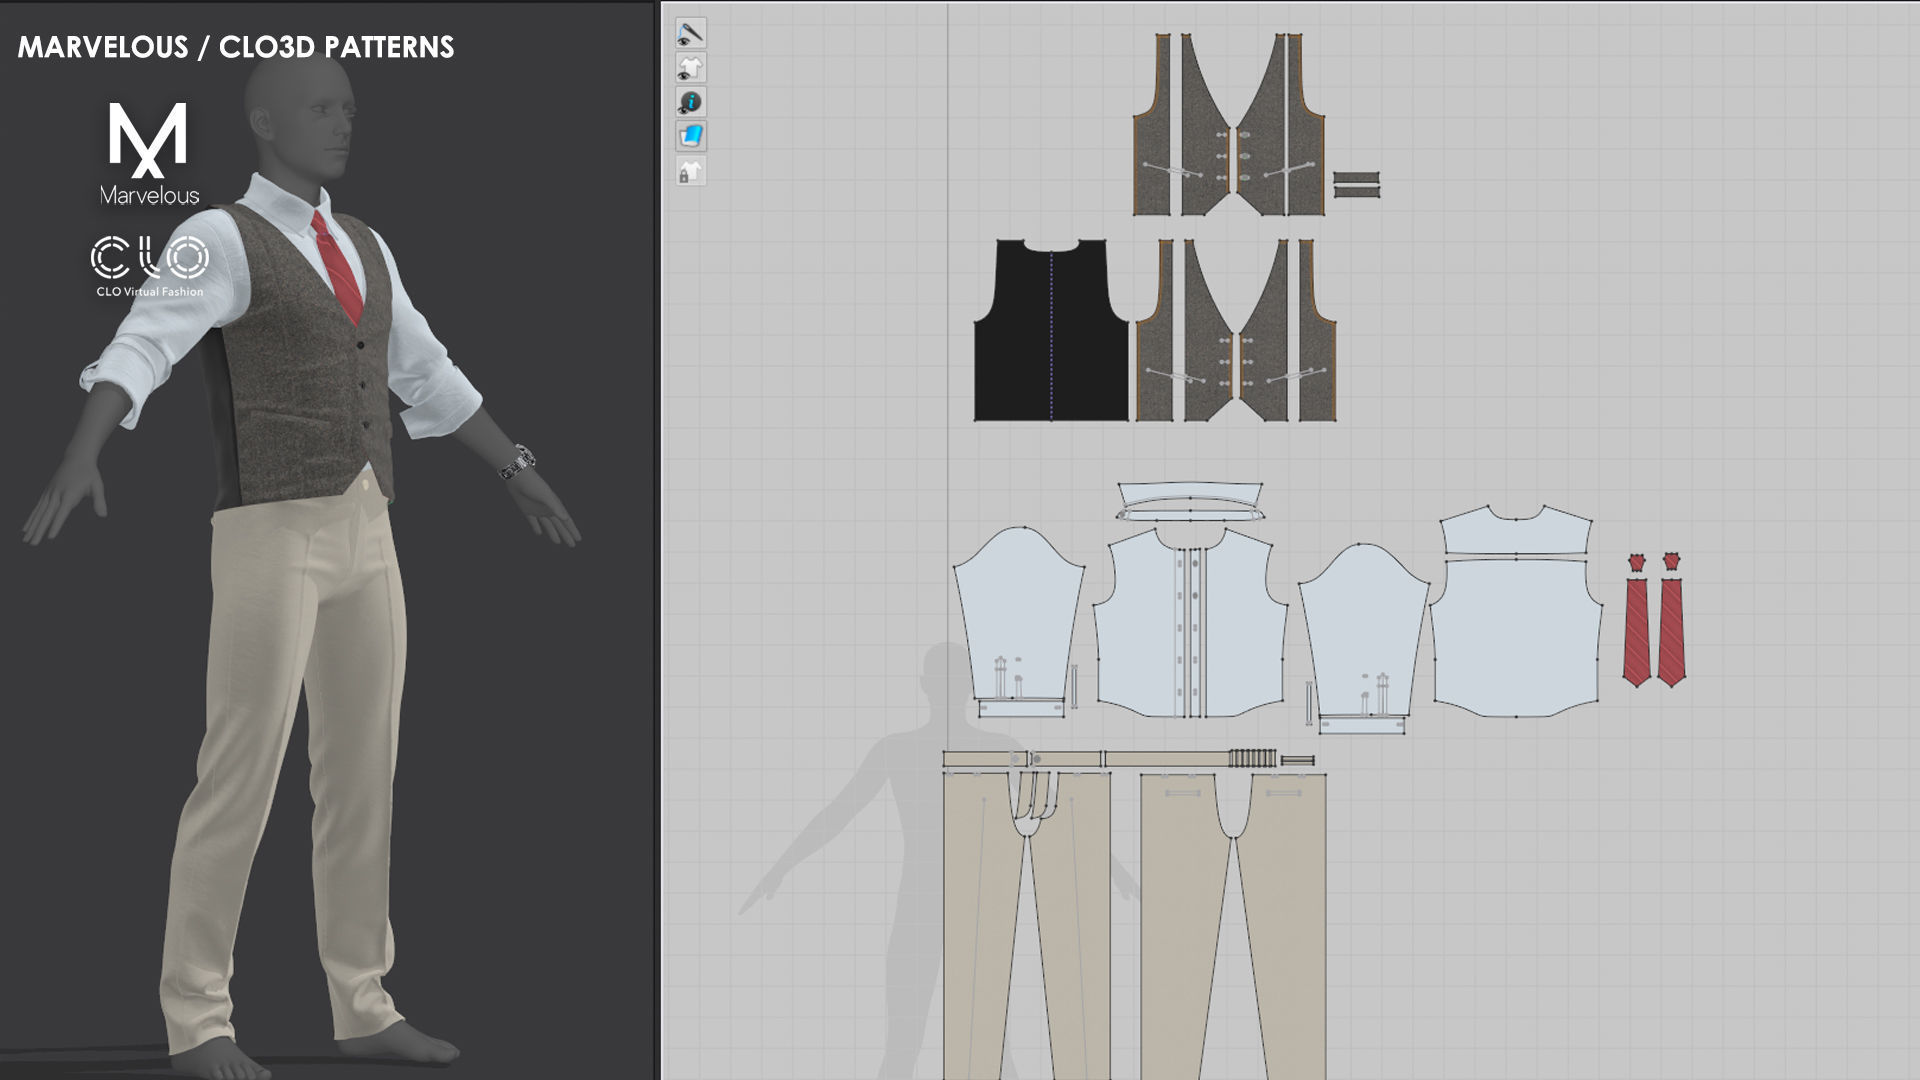This screenshot has height=1080, width=1920.
Task: Select the black vest back pattern piece
Action: pos(1050,330)
